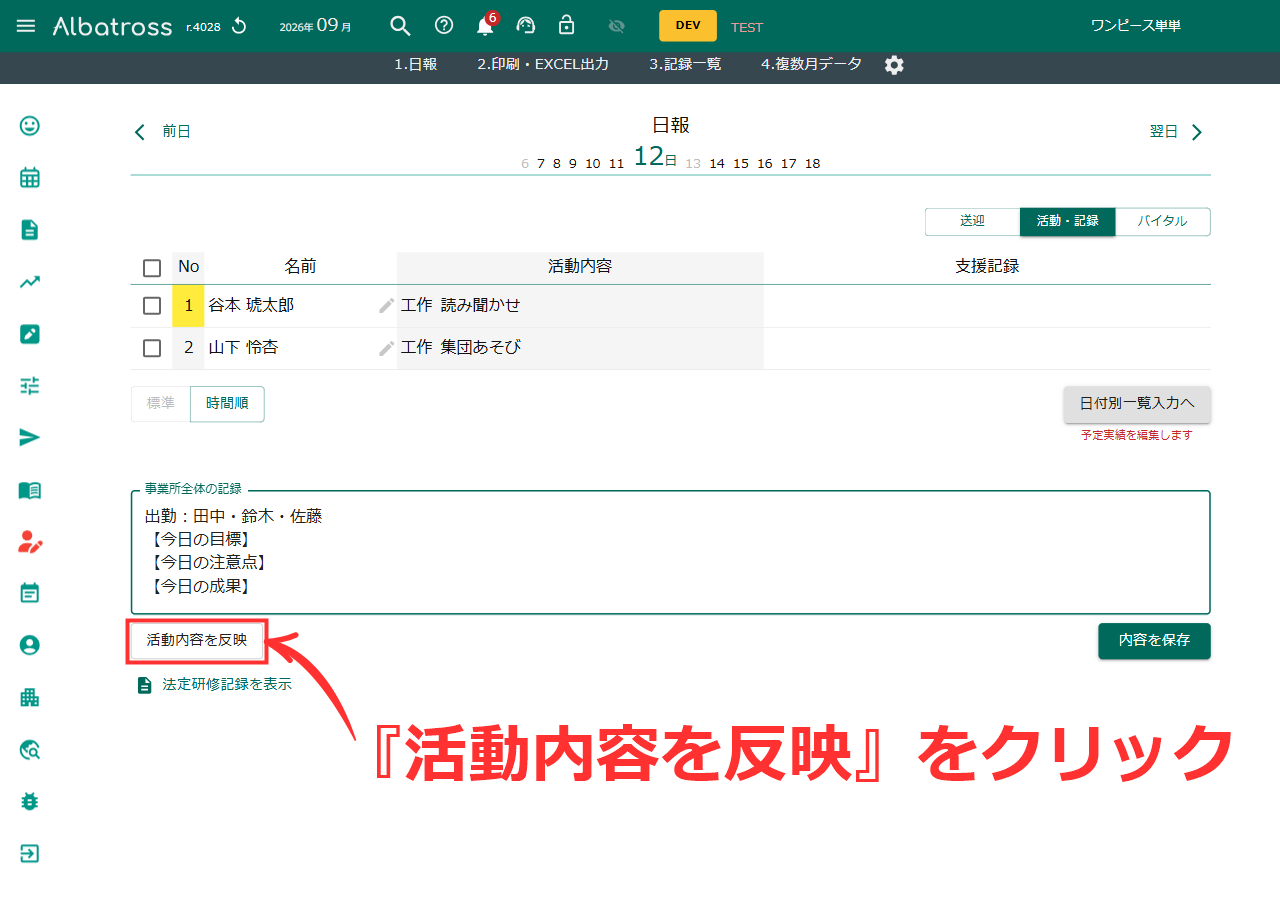
Task: Click the refresh icon beside r.4028
Action: [x=239, y=26]
